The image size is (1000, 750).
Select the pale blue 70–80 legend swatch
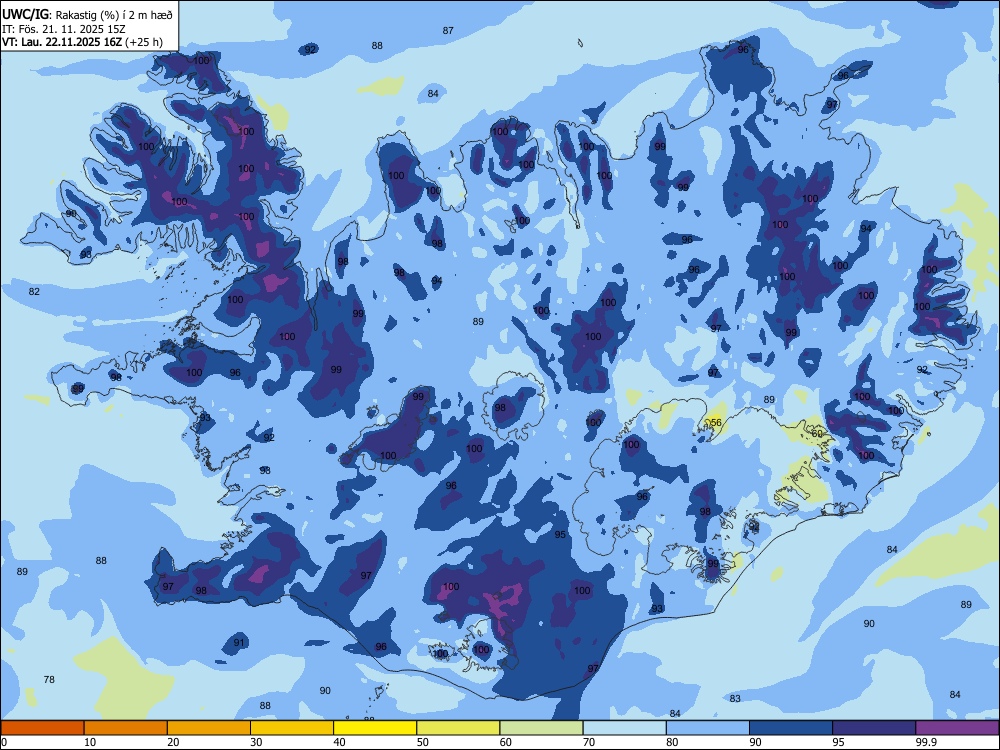tap(625, 728)
